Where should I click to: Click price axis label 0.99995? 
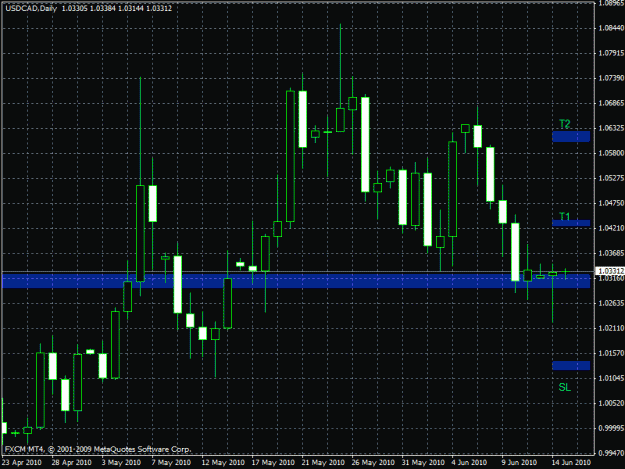point(611,428)
